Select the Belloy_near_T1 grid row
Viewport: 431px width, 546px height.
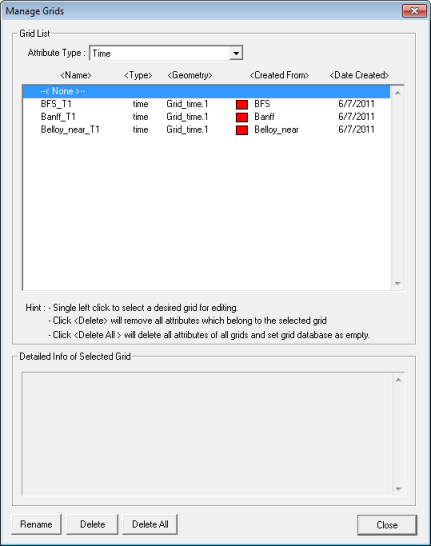(x=206, y=130)
